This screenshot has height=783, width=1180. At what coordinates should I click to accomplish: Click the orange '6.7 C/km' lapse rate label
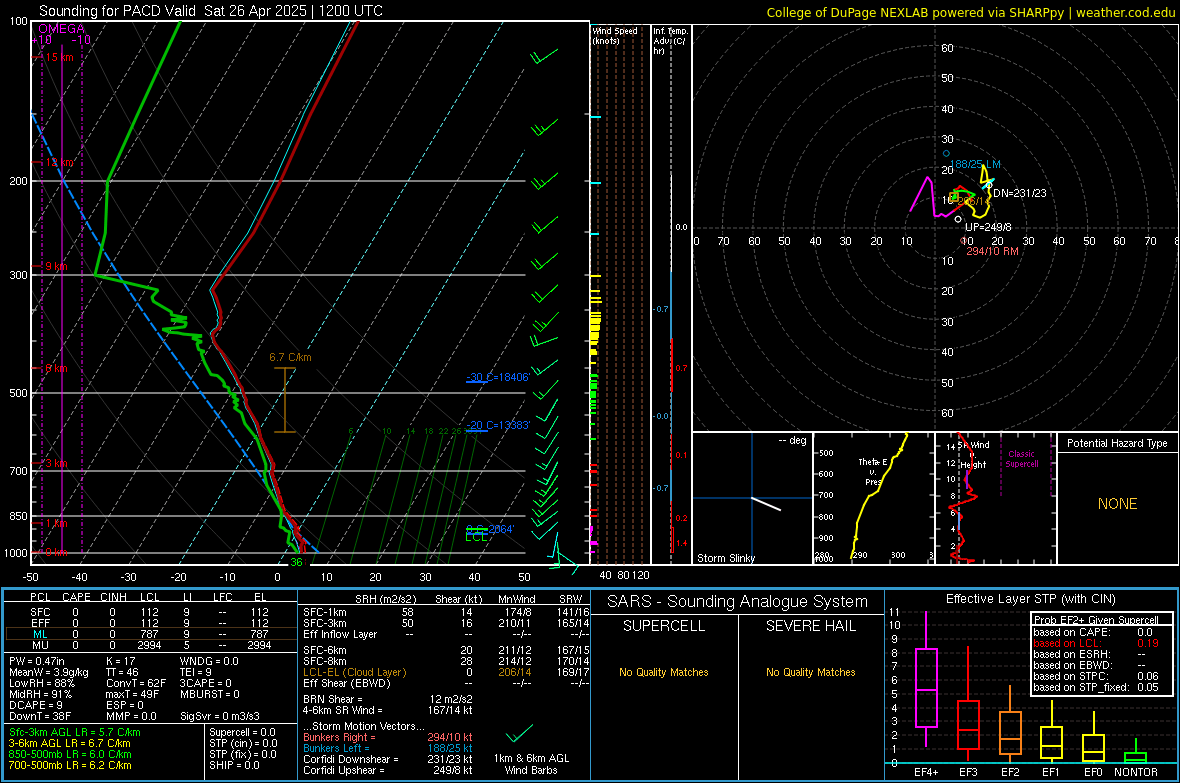(x=290, y=358)
